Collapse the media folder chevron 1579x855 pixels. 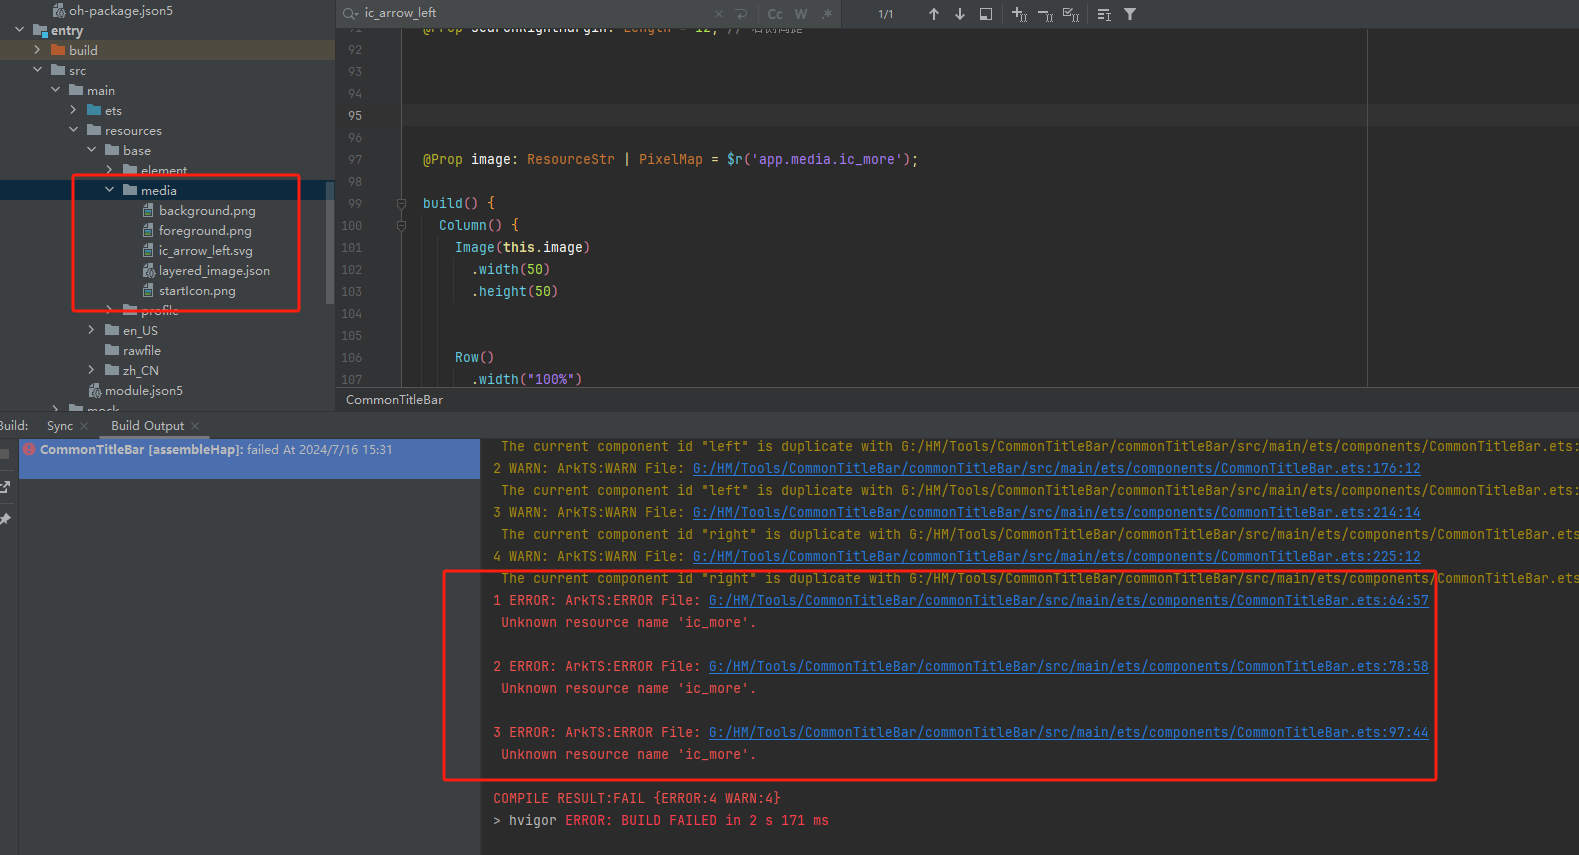[x=109, y=190]
